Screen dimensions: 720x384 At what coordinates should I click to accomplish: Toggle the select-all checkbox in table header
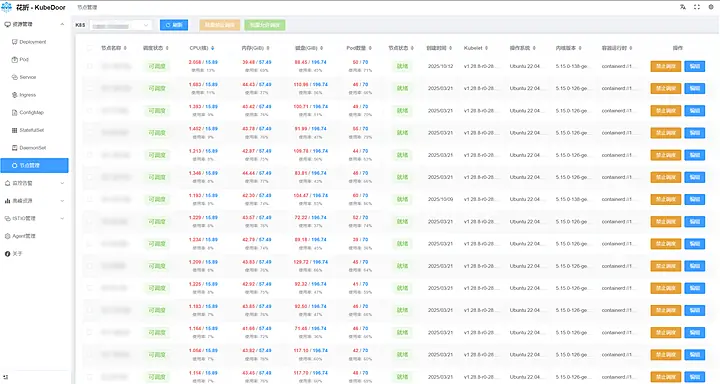pyautogui.click(x=90, y=48)
